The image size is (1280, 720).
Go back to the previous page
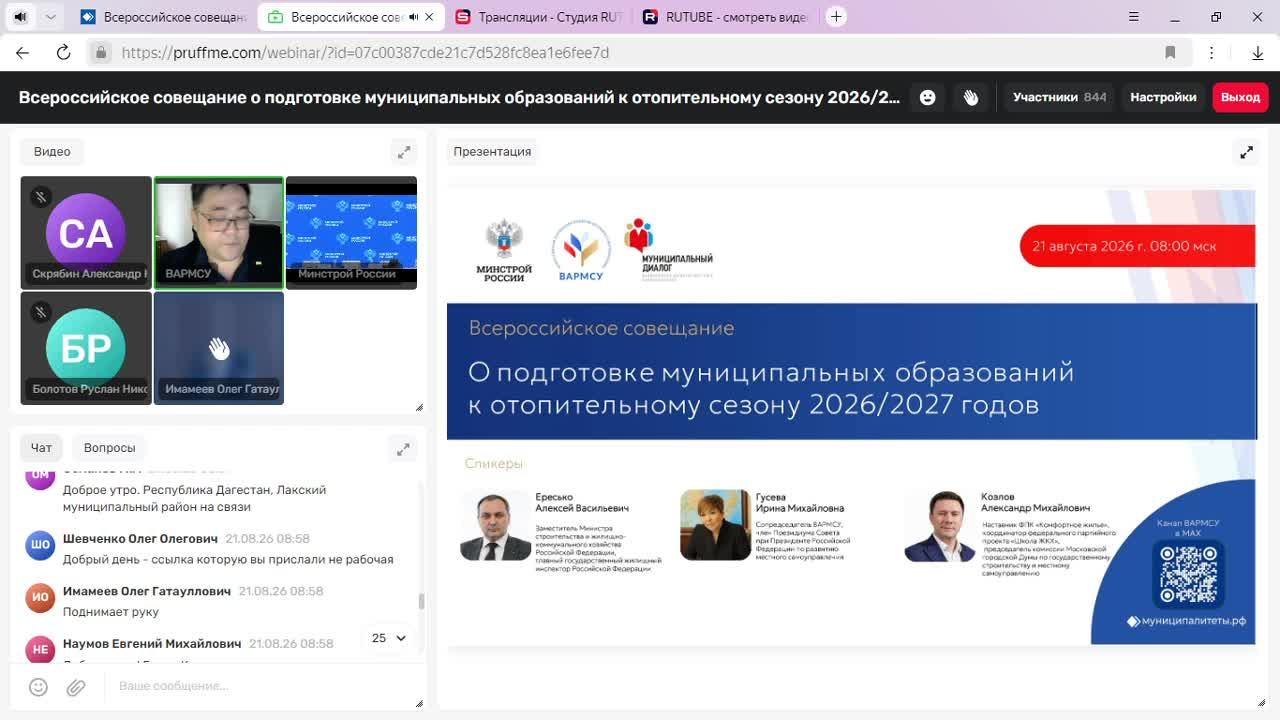(x=22, y=53)
